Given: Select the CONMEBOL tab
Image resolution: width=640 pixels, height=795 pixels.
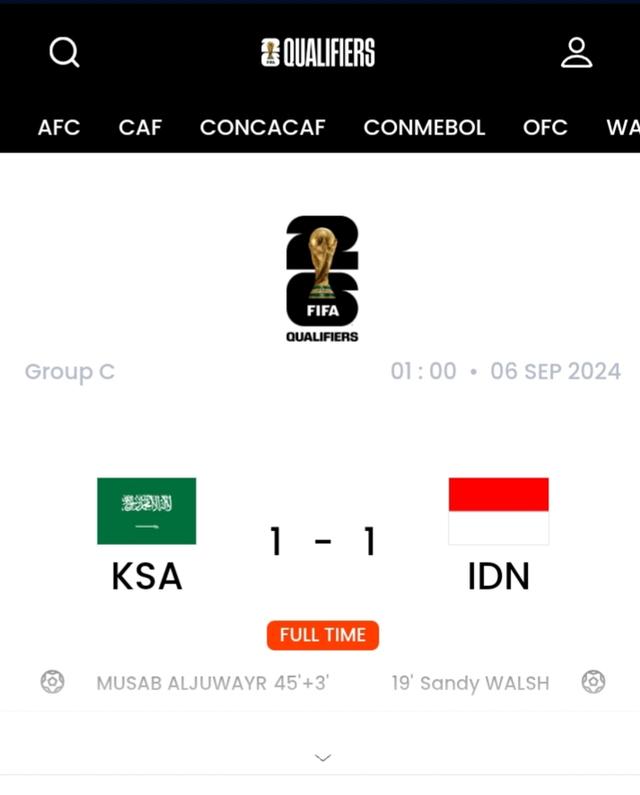Looking at the screenshot, I should tap(424, 128).
